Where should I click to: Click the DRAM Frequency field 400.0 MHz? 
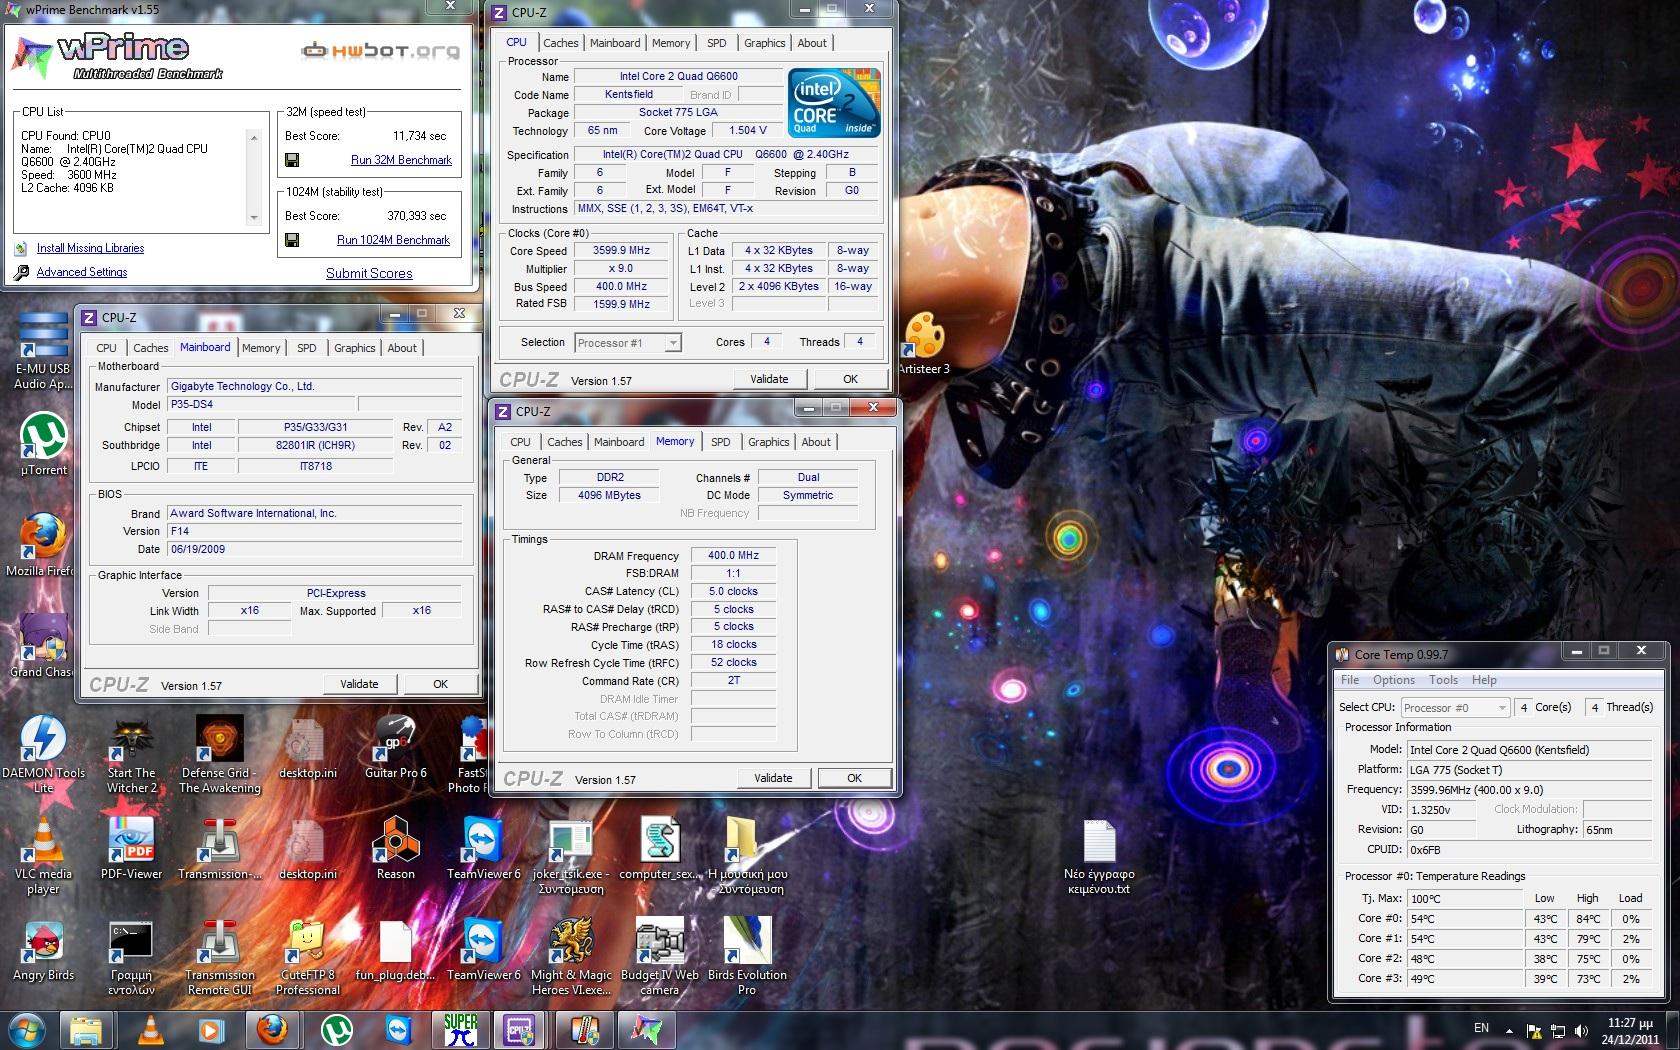tap(733, 555)
